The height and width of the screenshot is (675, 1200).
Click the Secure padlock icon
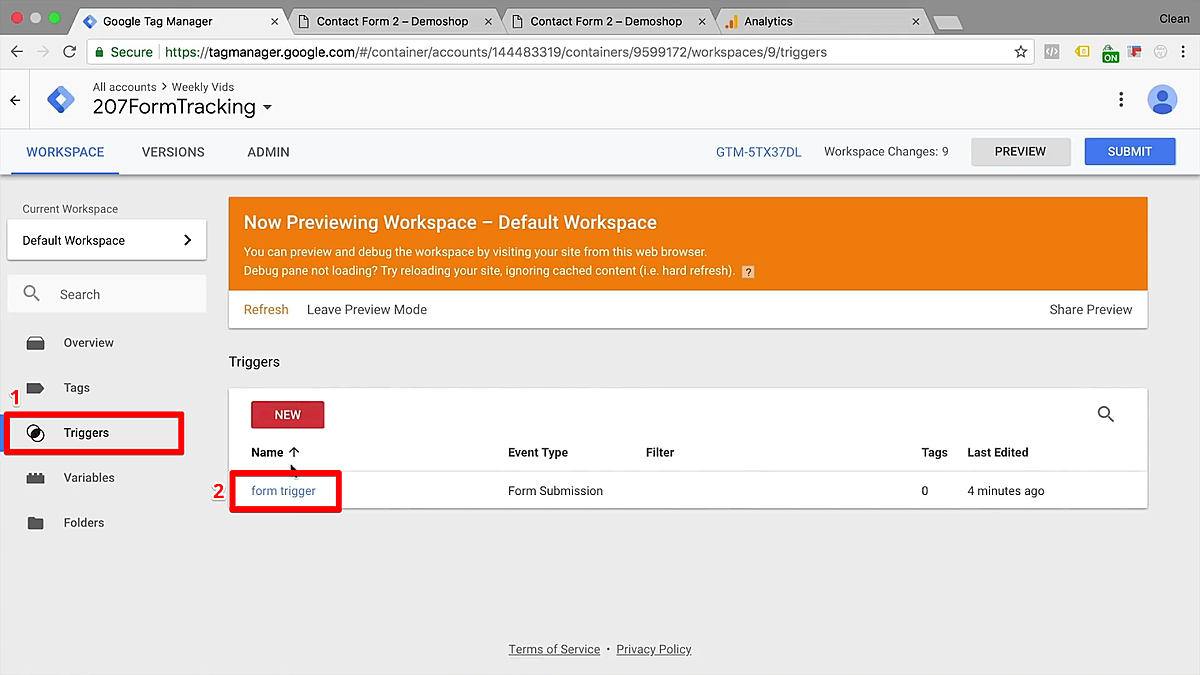point(98,52)
